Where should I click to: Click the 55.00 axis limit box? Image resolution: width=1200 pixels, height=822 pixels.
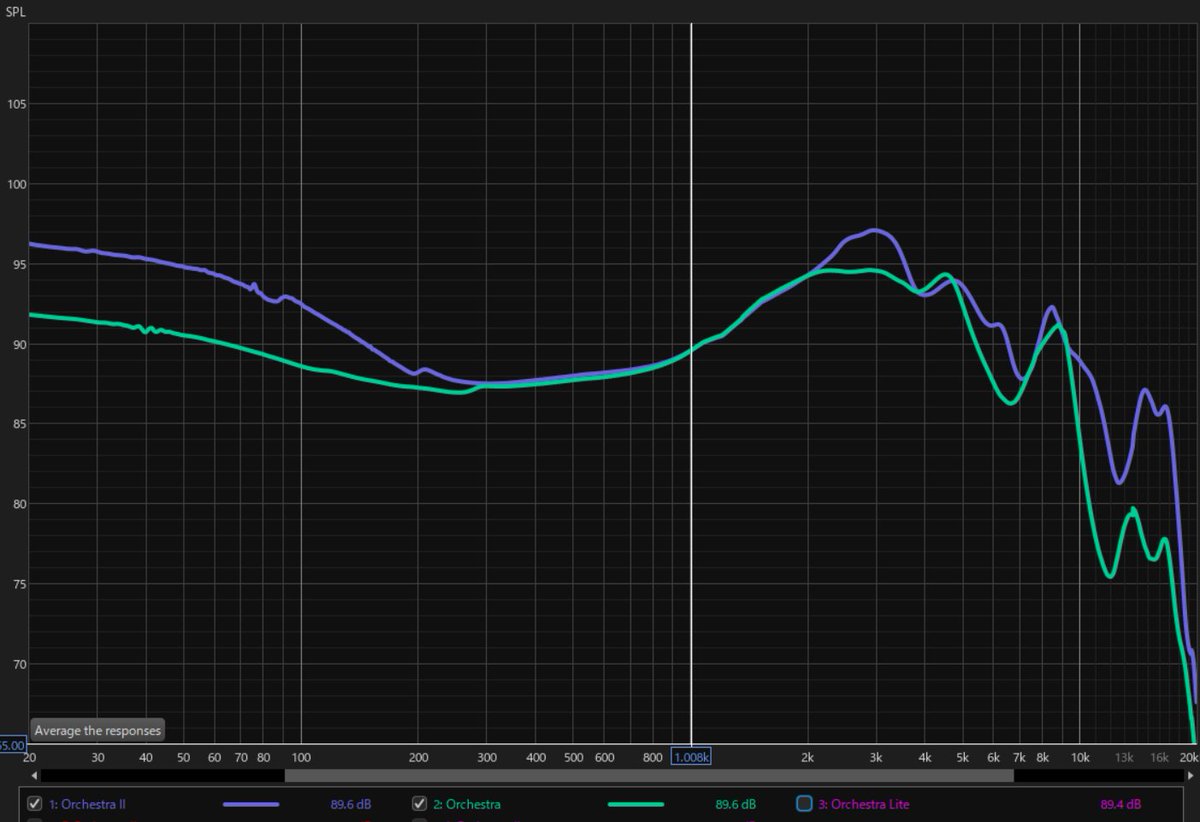12,745
